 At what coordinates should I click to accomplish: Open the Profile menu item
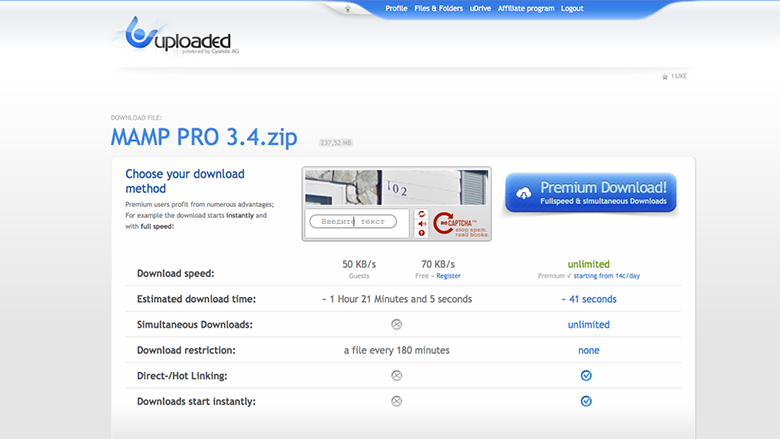pos(396,8)
